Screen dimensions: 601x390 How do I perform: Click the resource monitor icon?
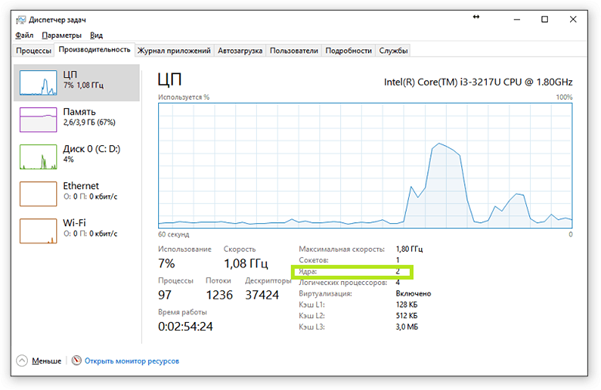tap(77, 361)
